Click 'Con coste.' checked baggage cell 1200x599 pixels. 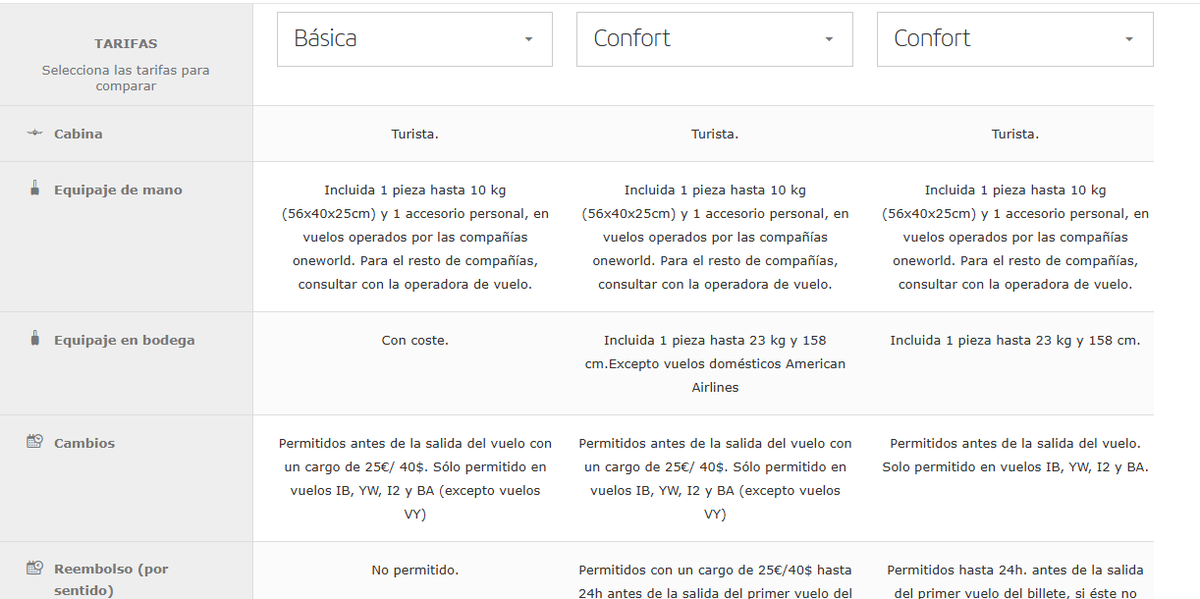[x=415, y=340]
